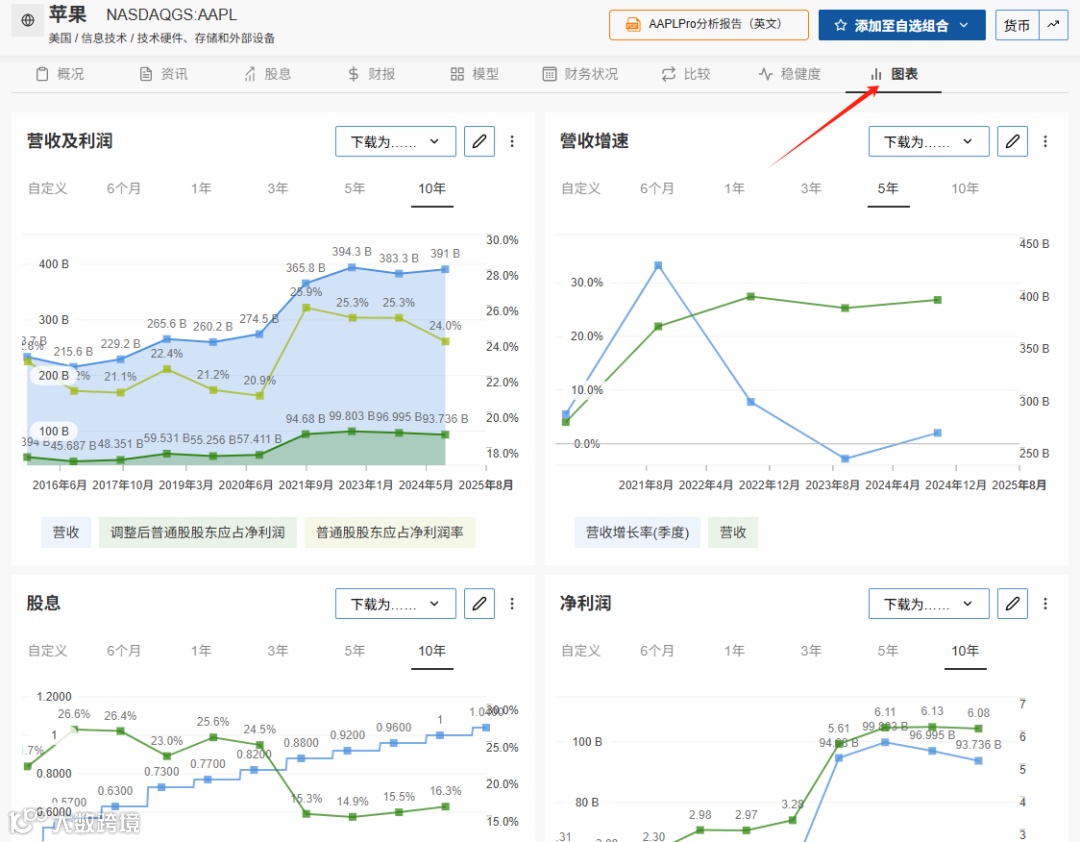Image resolution: width=1080 pixels, height=842 pixels.
Task: Click the pencil edit icon in 净利润 panel
Action: click(1012, 604)
